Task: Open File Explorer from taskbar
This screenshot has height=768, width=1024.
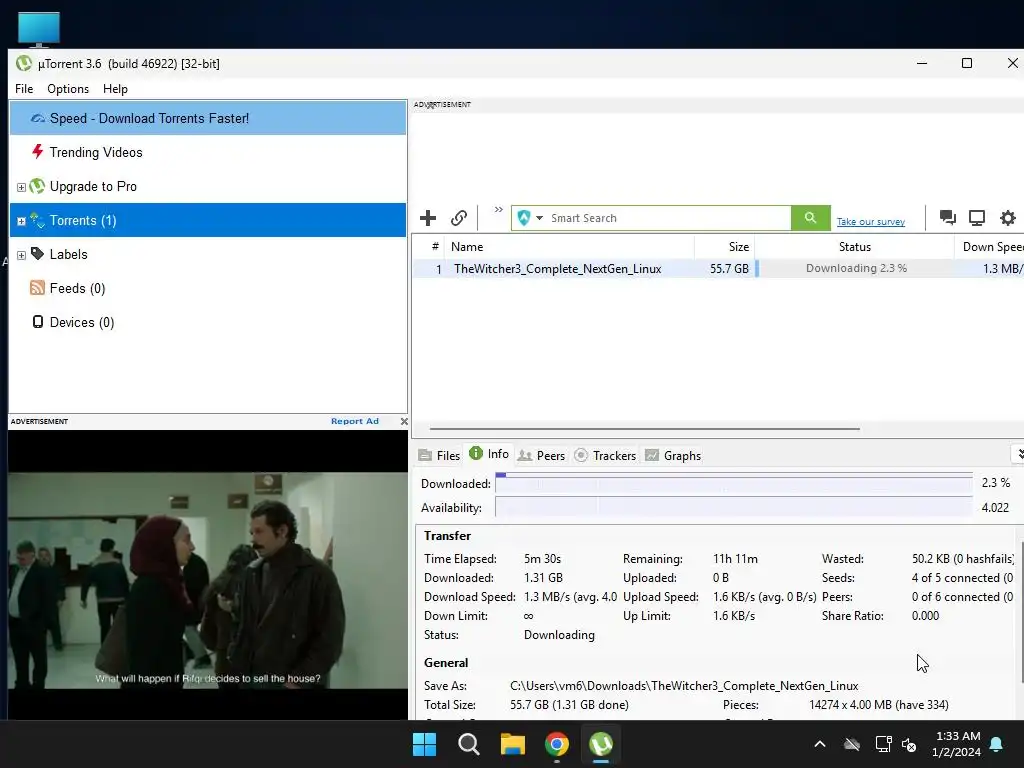Action: click(x=513, y=744)
